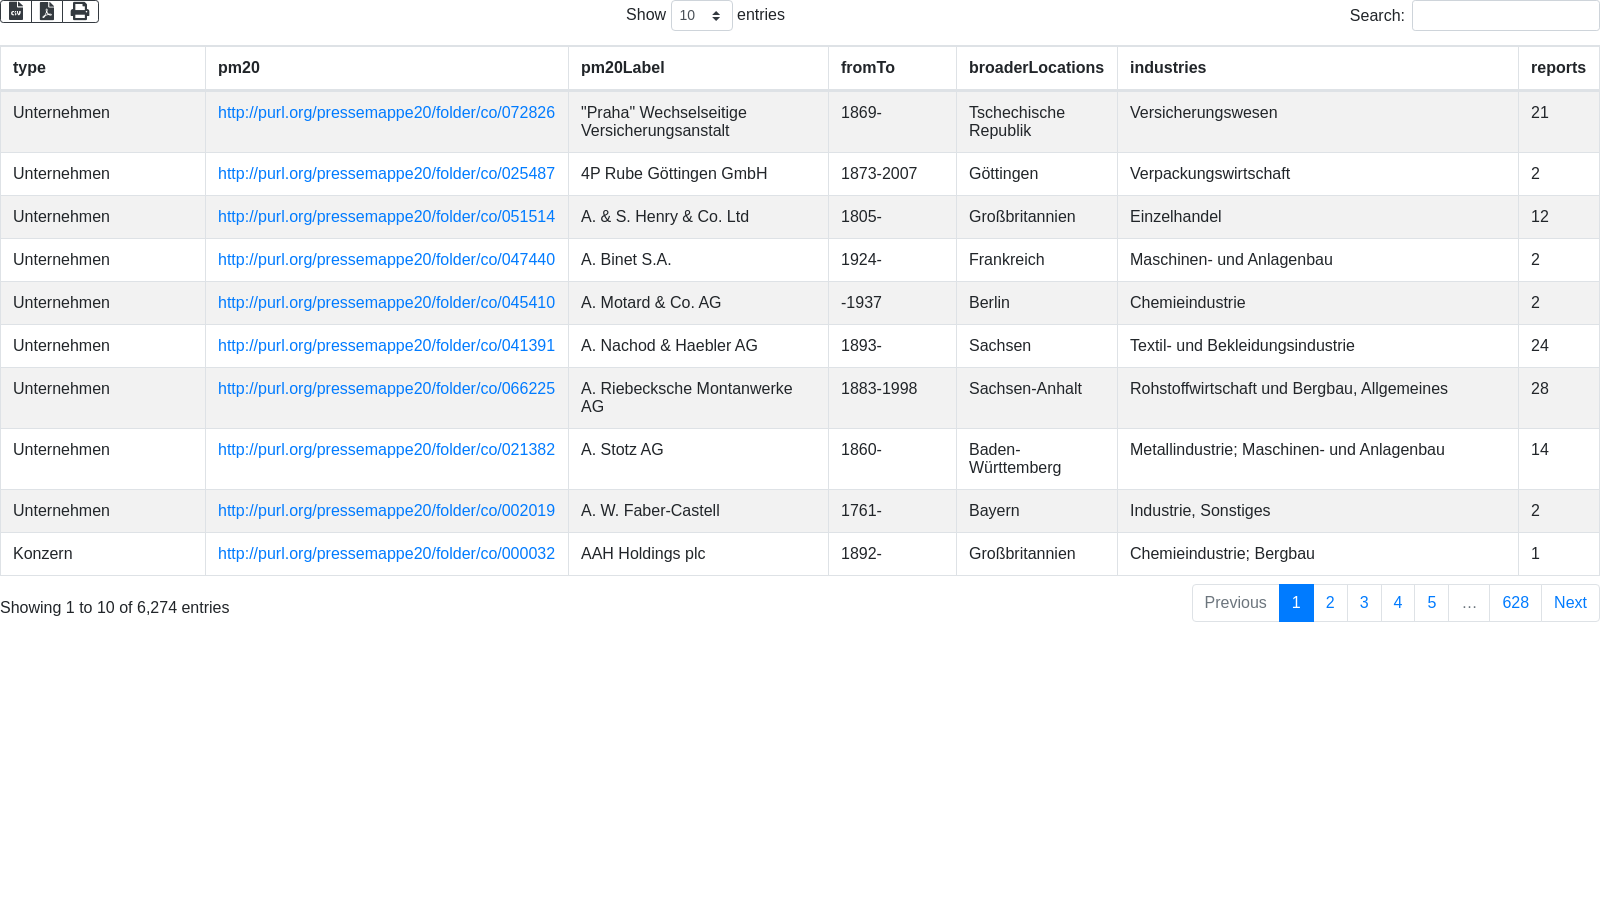This screenshot has width=1600, height=900.
Task: Export the table as PDF
Action: [x=47, y=11]
